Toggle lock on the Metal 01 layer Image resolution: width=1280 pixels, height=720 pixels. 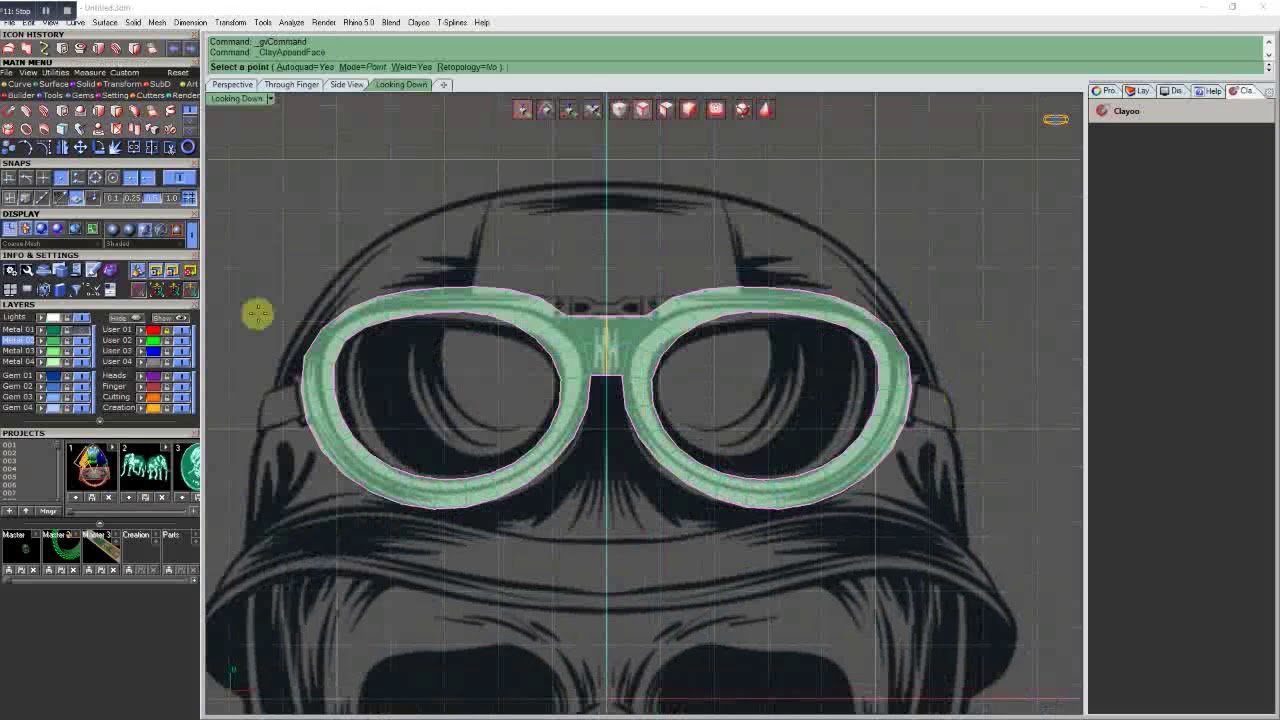(67, 330)
